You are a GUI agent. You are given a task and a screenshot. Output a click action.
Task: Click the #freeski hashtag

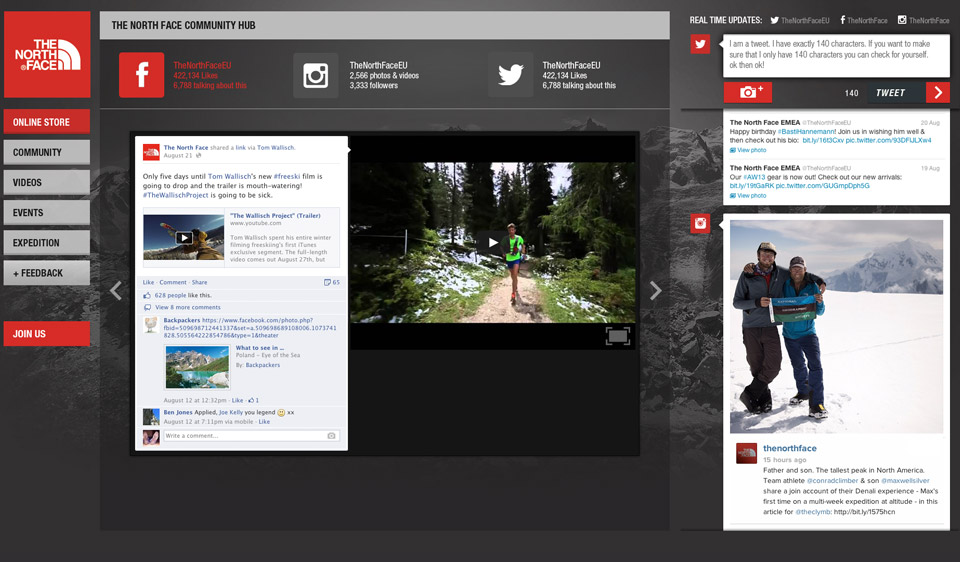[287, 176]
